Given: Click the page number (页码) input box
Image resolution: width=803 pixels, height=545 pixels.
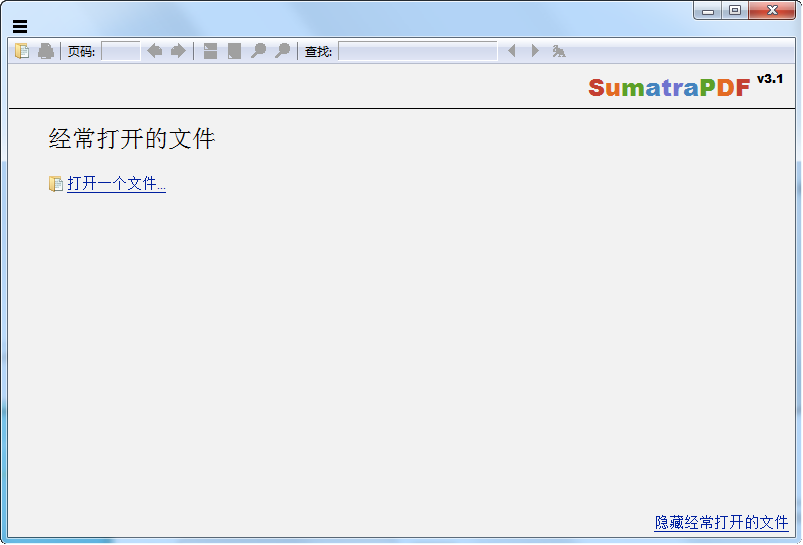Looking at the screenshot, I should pyautogui.click(x=121, y=51).
